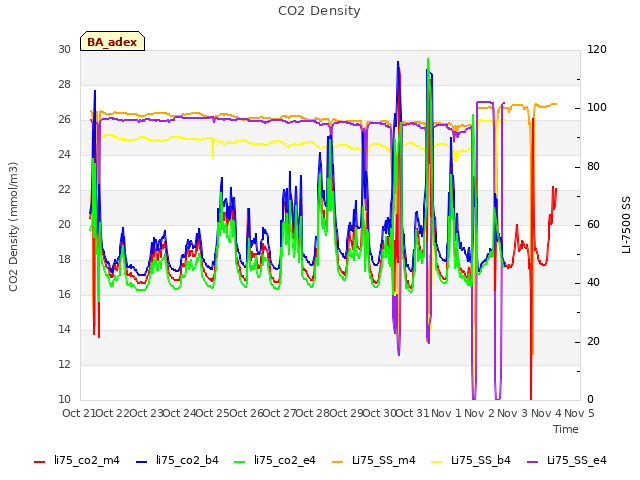This screenshot has width=640, height=480.
Task: Toggle Li75_SS_m4 legend entry
Action: (373, 460)
